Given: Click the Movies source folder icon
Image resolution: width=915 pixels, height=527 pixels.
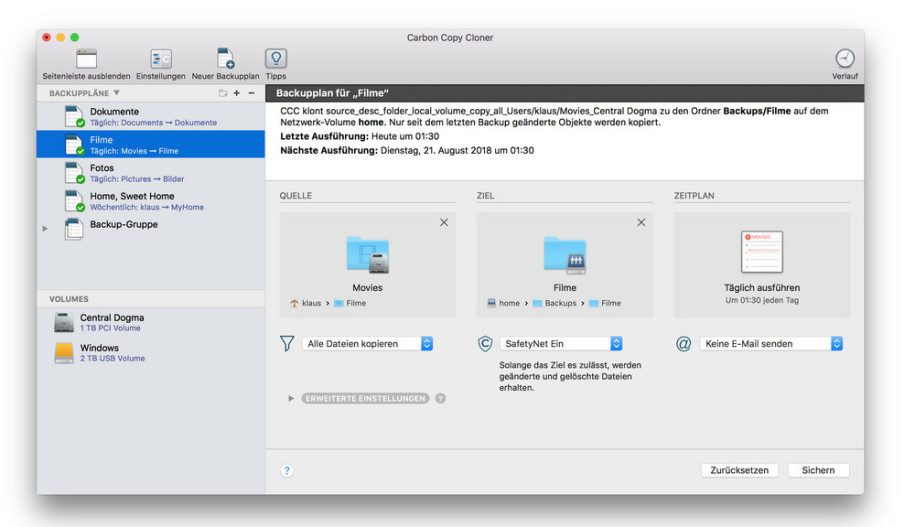Looking at the screenshot, I should (x=368, y=255).
